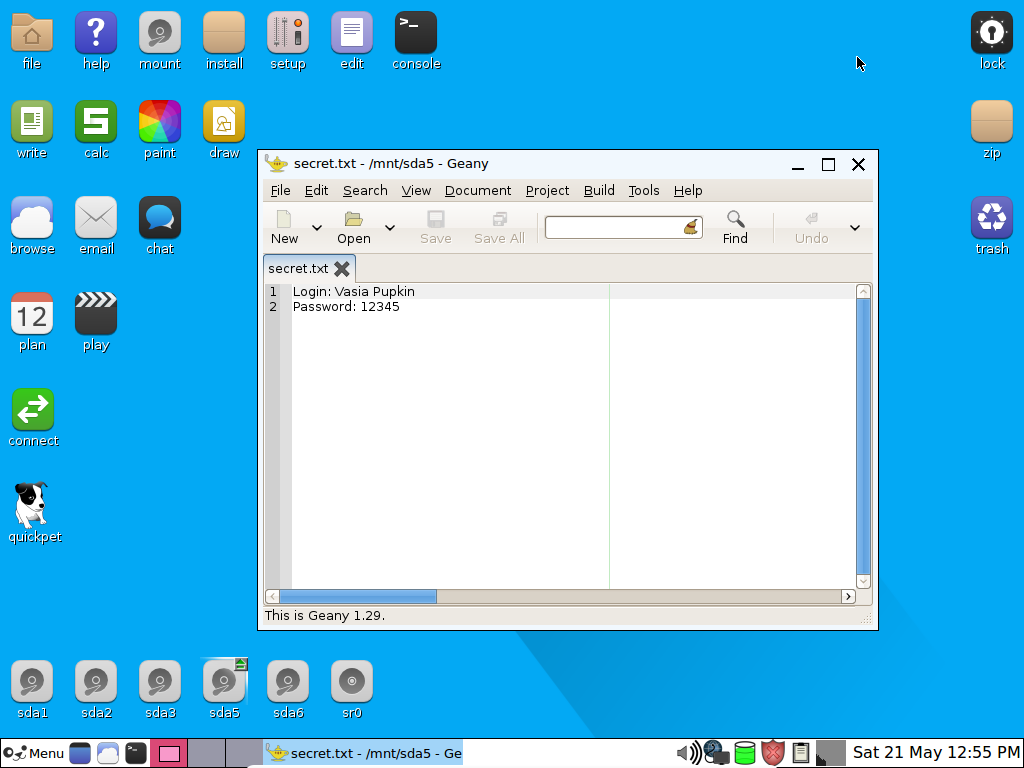This screenshot has height=768, width=1024.
Task: Click the clipboard tray icon
Action: click(x=801, y=753)
